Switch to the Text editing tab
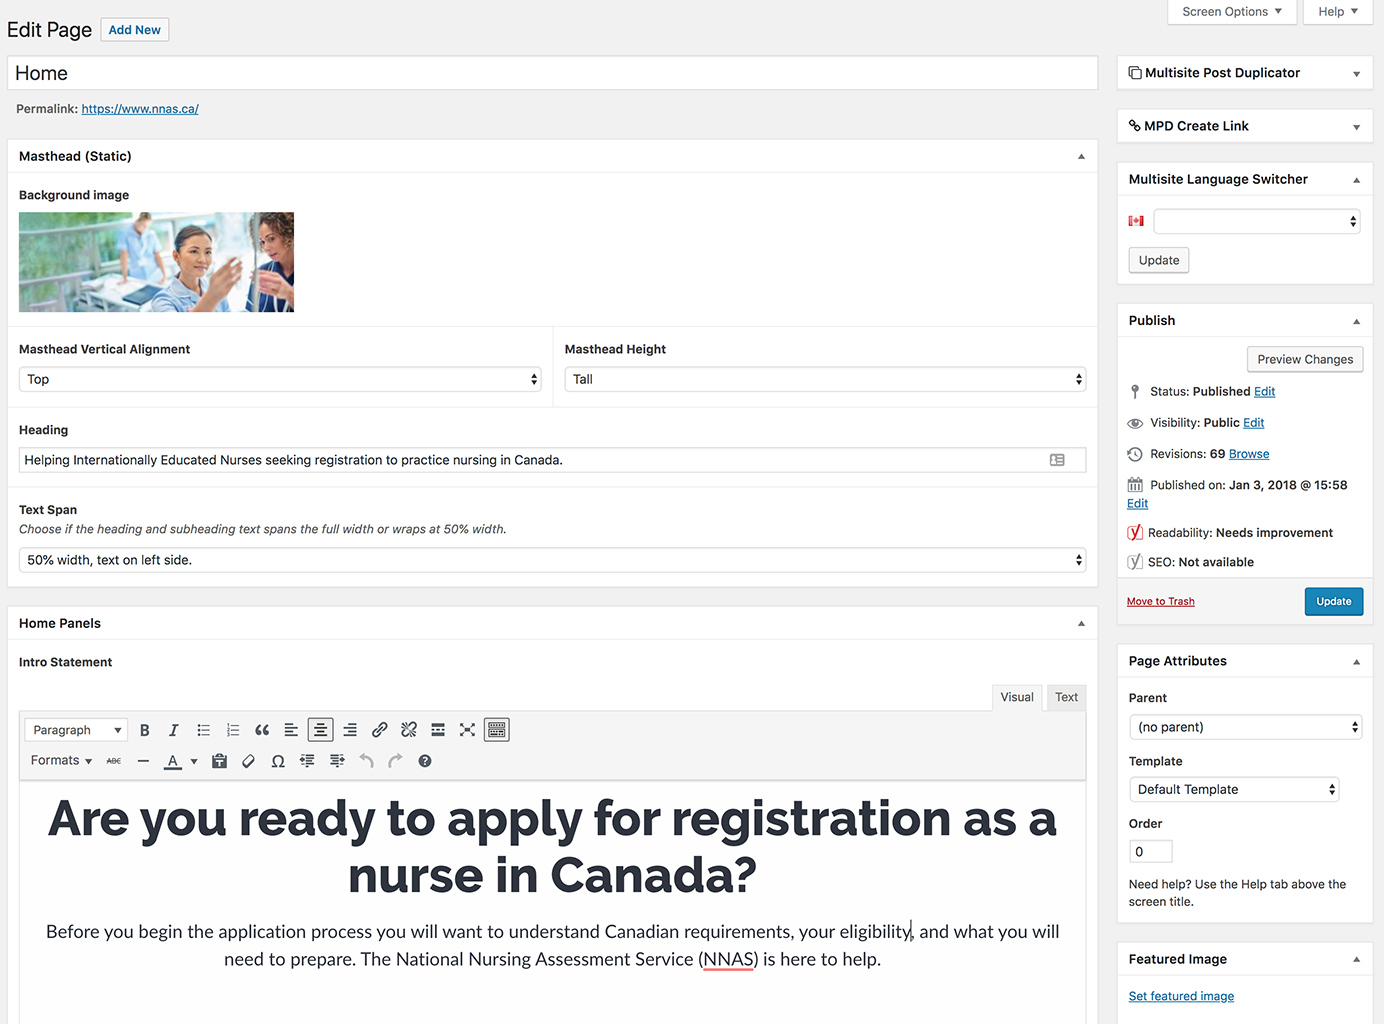This screenshot has width=1384, height=1024. [x=1065, y=697]
